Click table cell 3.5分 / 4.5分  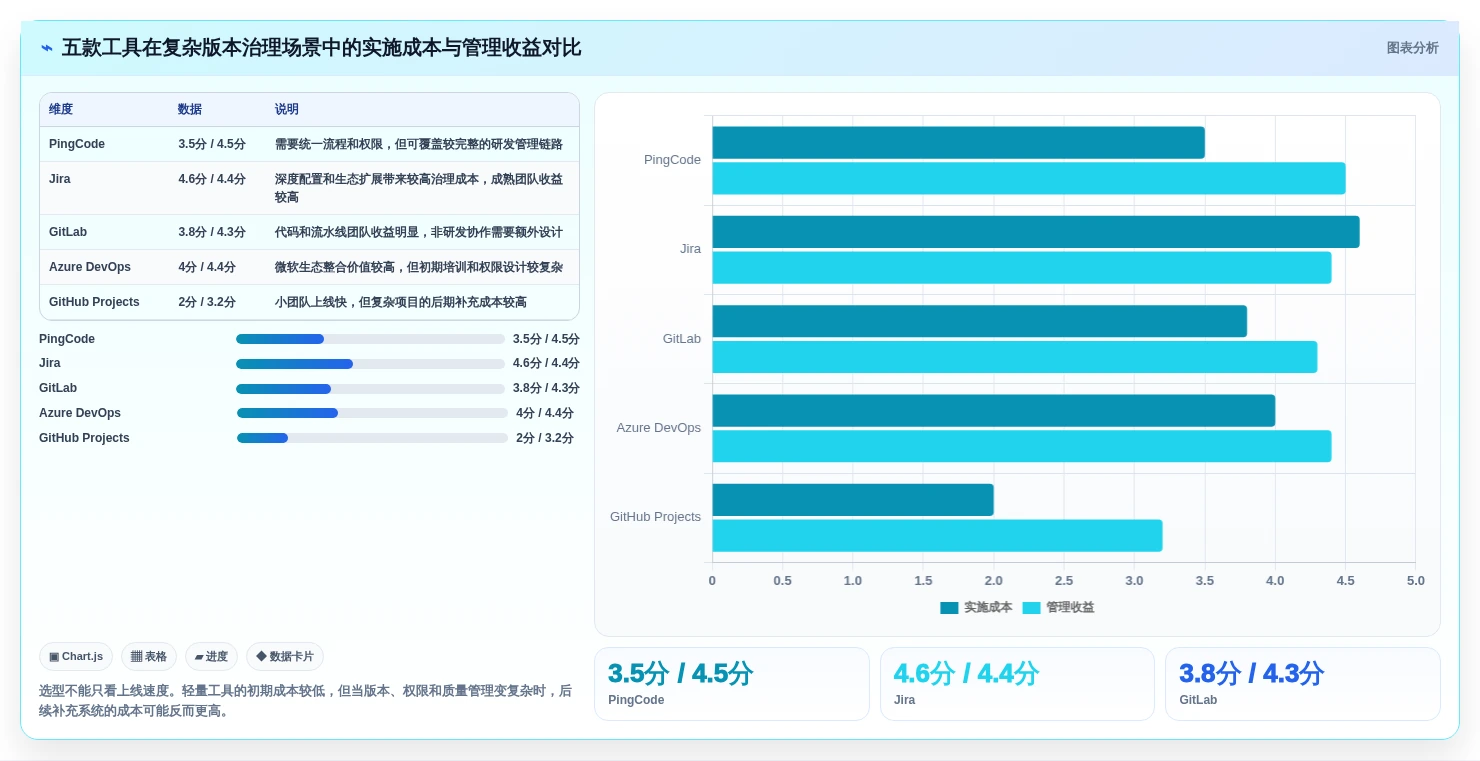[212, 144]
